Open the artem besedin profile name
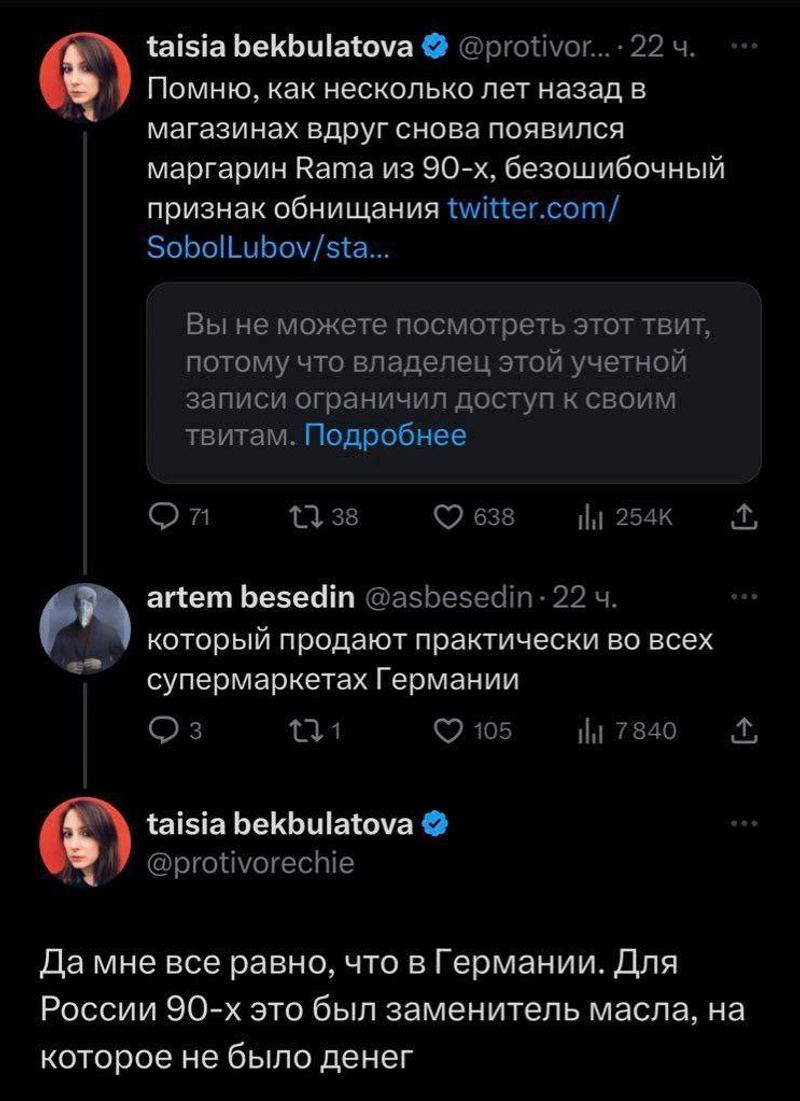800x1101 pixels. click(250, 598)
